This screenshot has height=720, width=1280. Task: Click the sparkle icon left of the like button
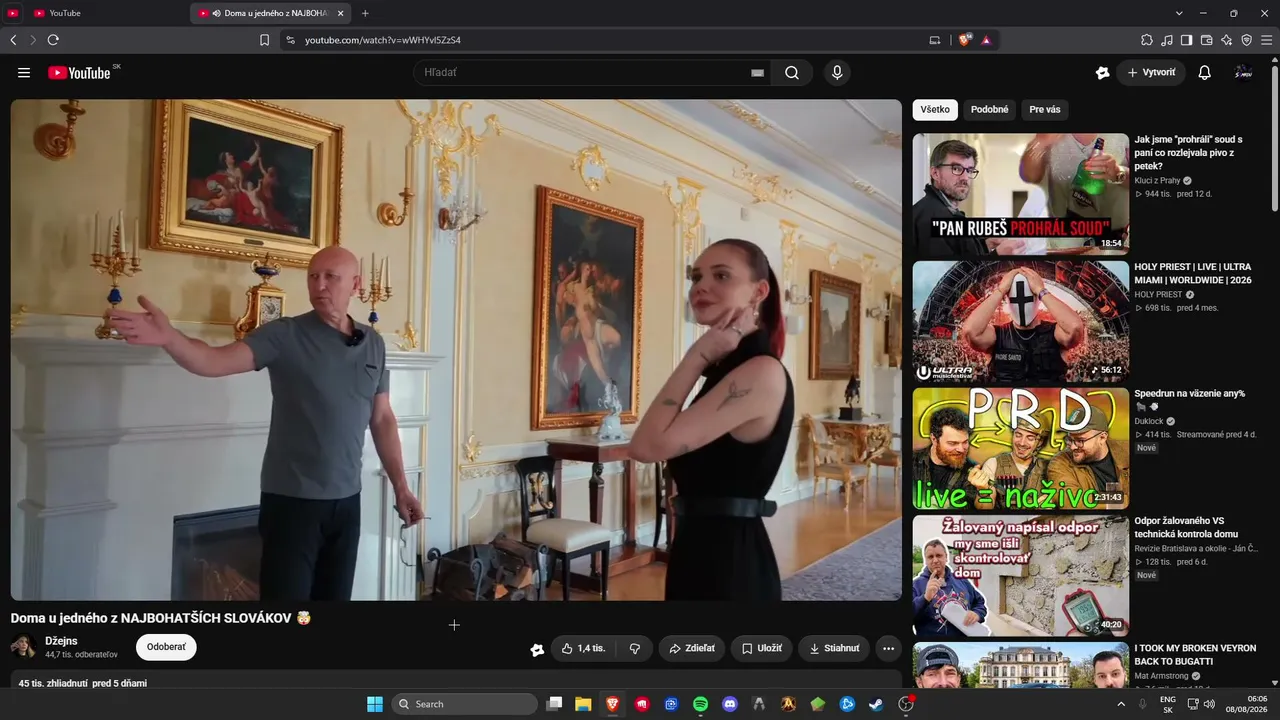click(x=537, y=649)
